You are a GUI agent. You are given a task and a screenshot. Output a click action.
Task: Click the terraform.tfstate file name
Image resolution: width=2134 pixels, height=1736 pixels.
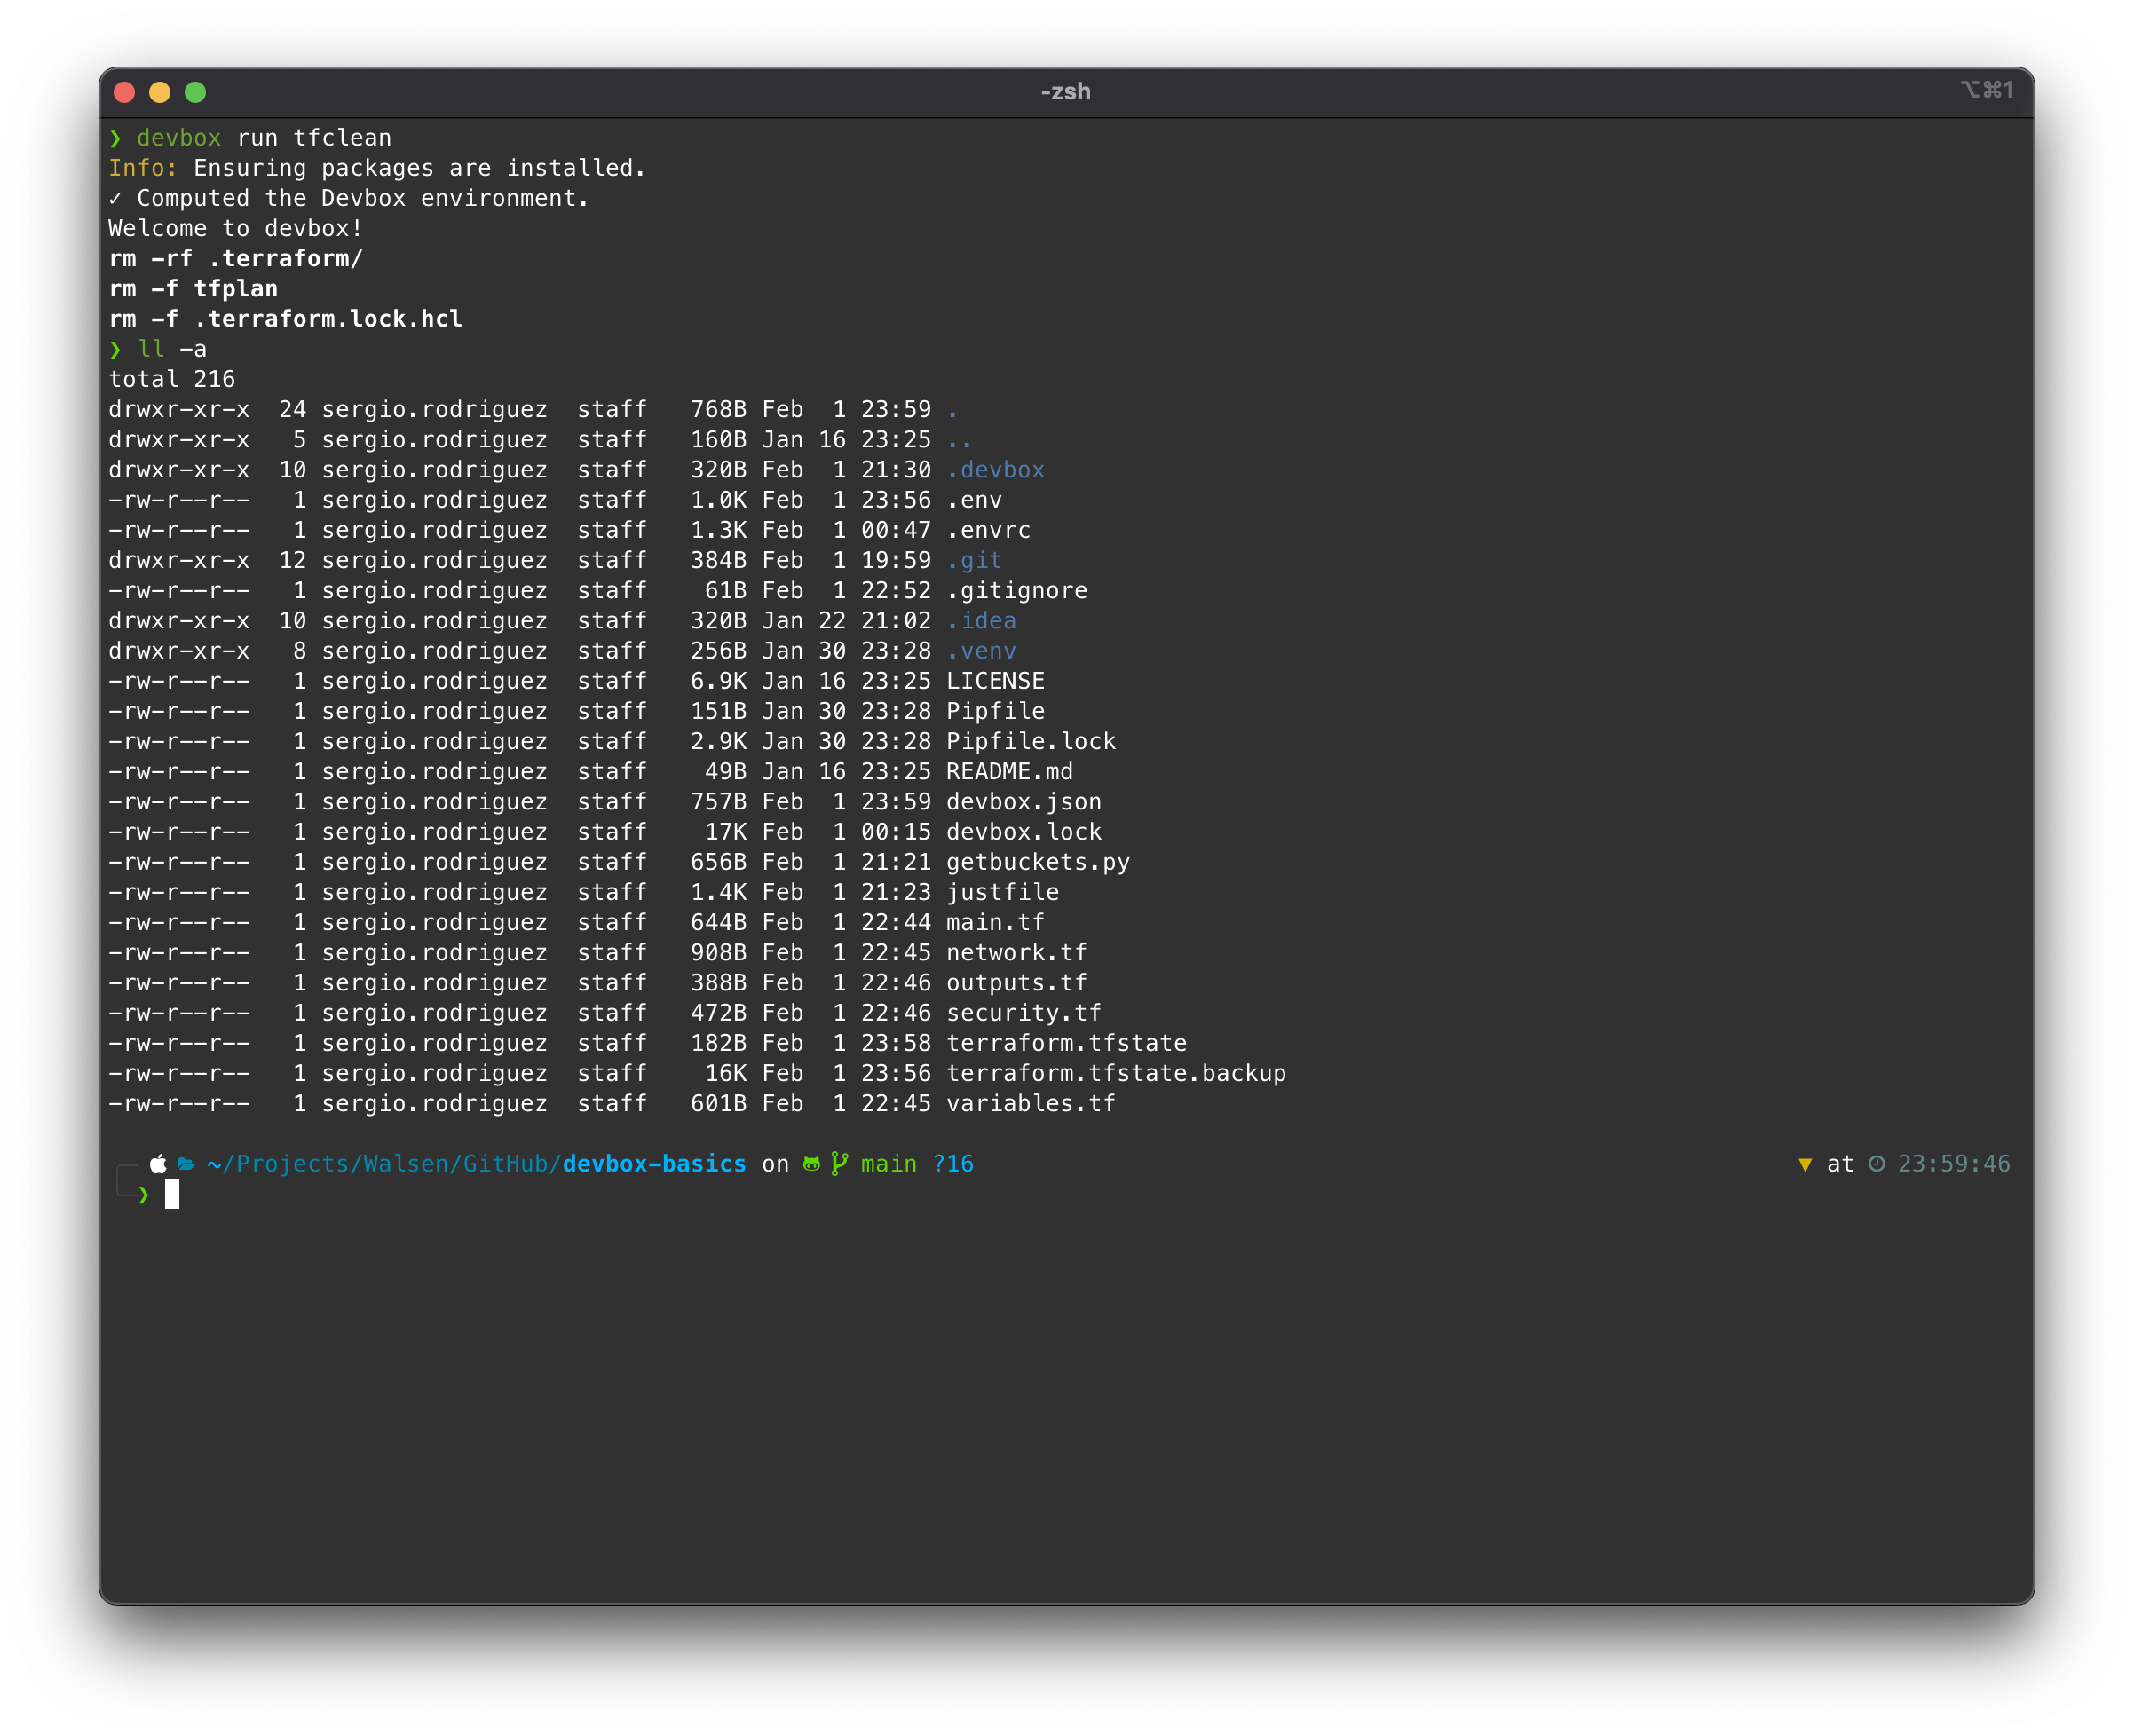[x=1067, y=1043]
